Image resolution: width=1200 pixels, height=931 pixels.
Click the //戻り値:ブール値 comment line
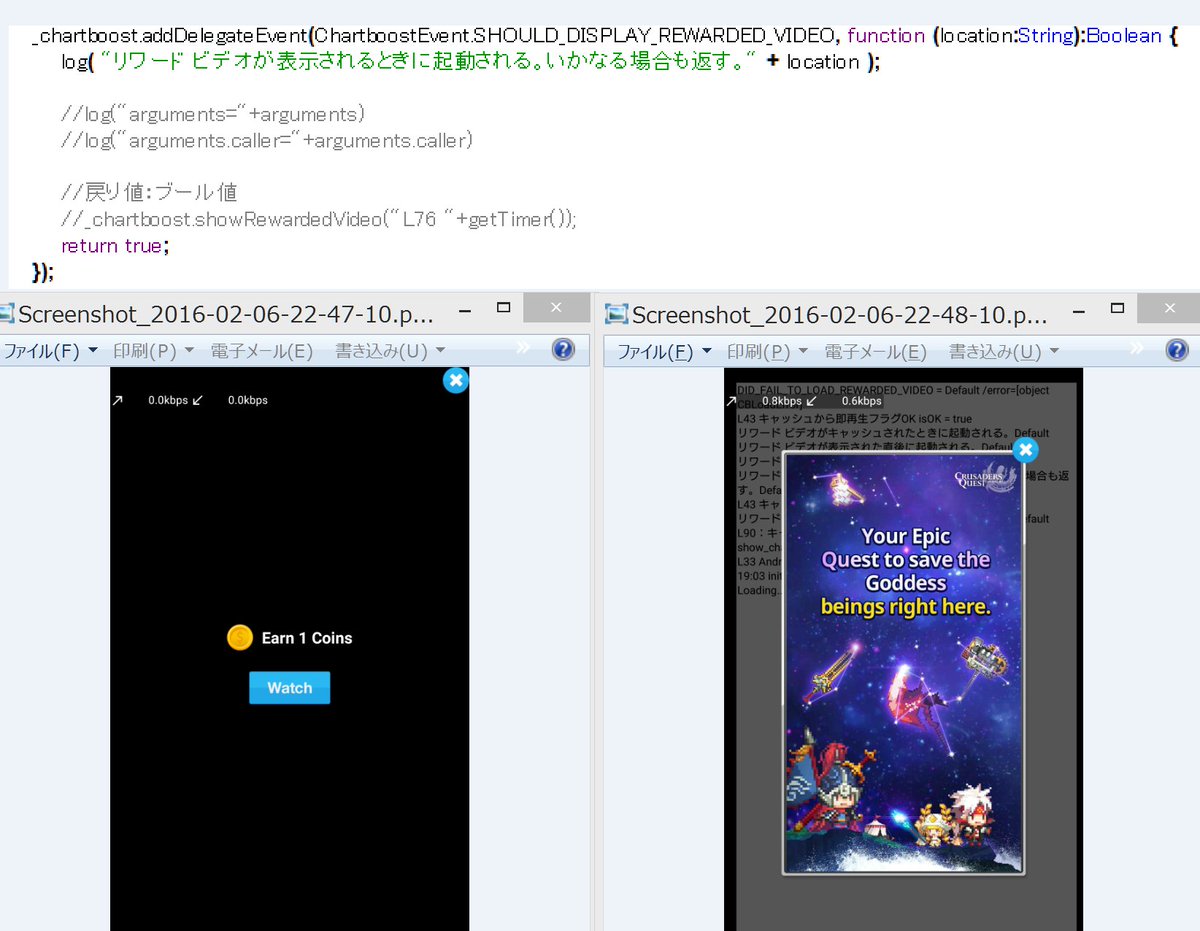[149, 192]
